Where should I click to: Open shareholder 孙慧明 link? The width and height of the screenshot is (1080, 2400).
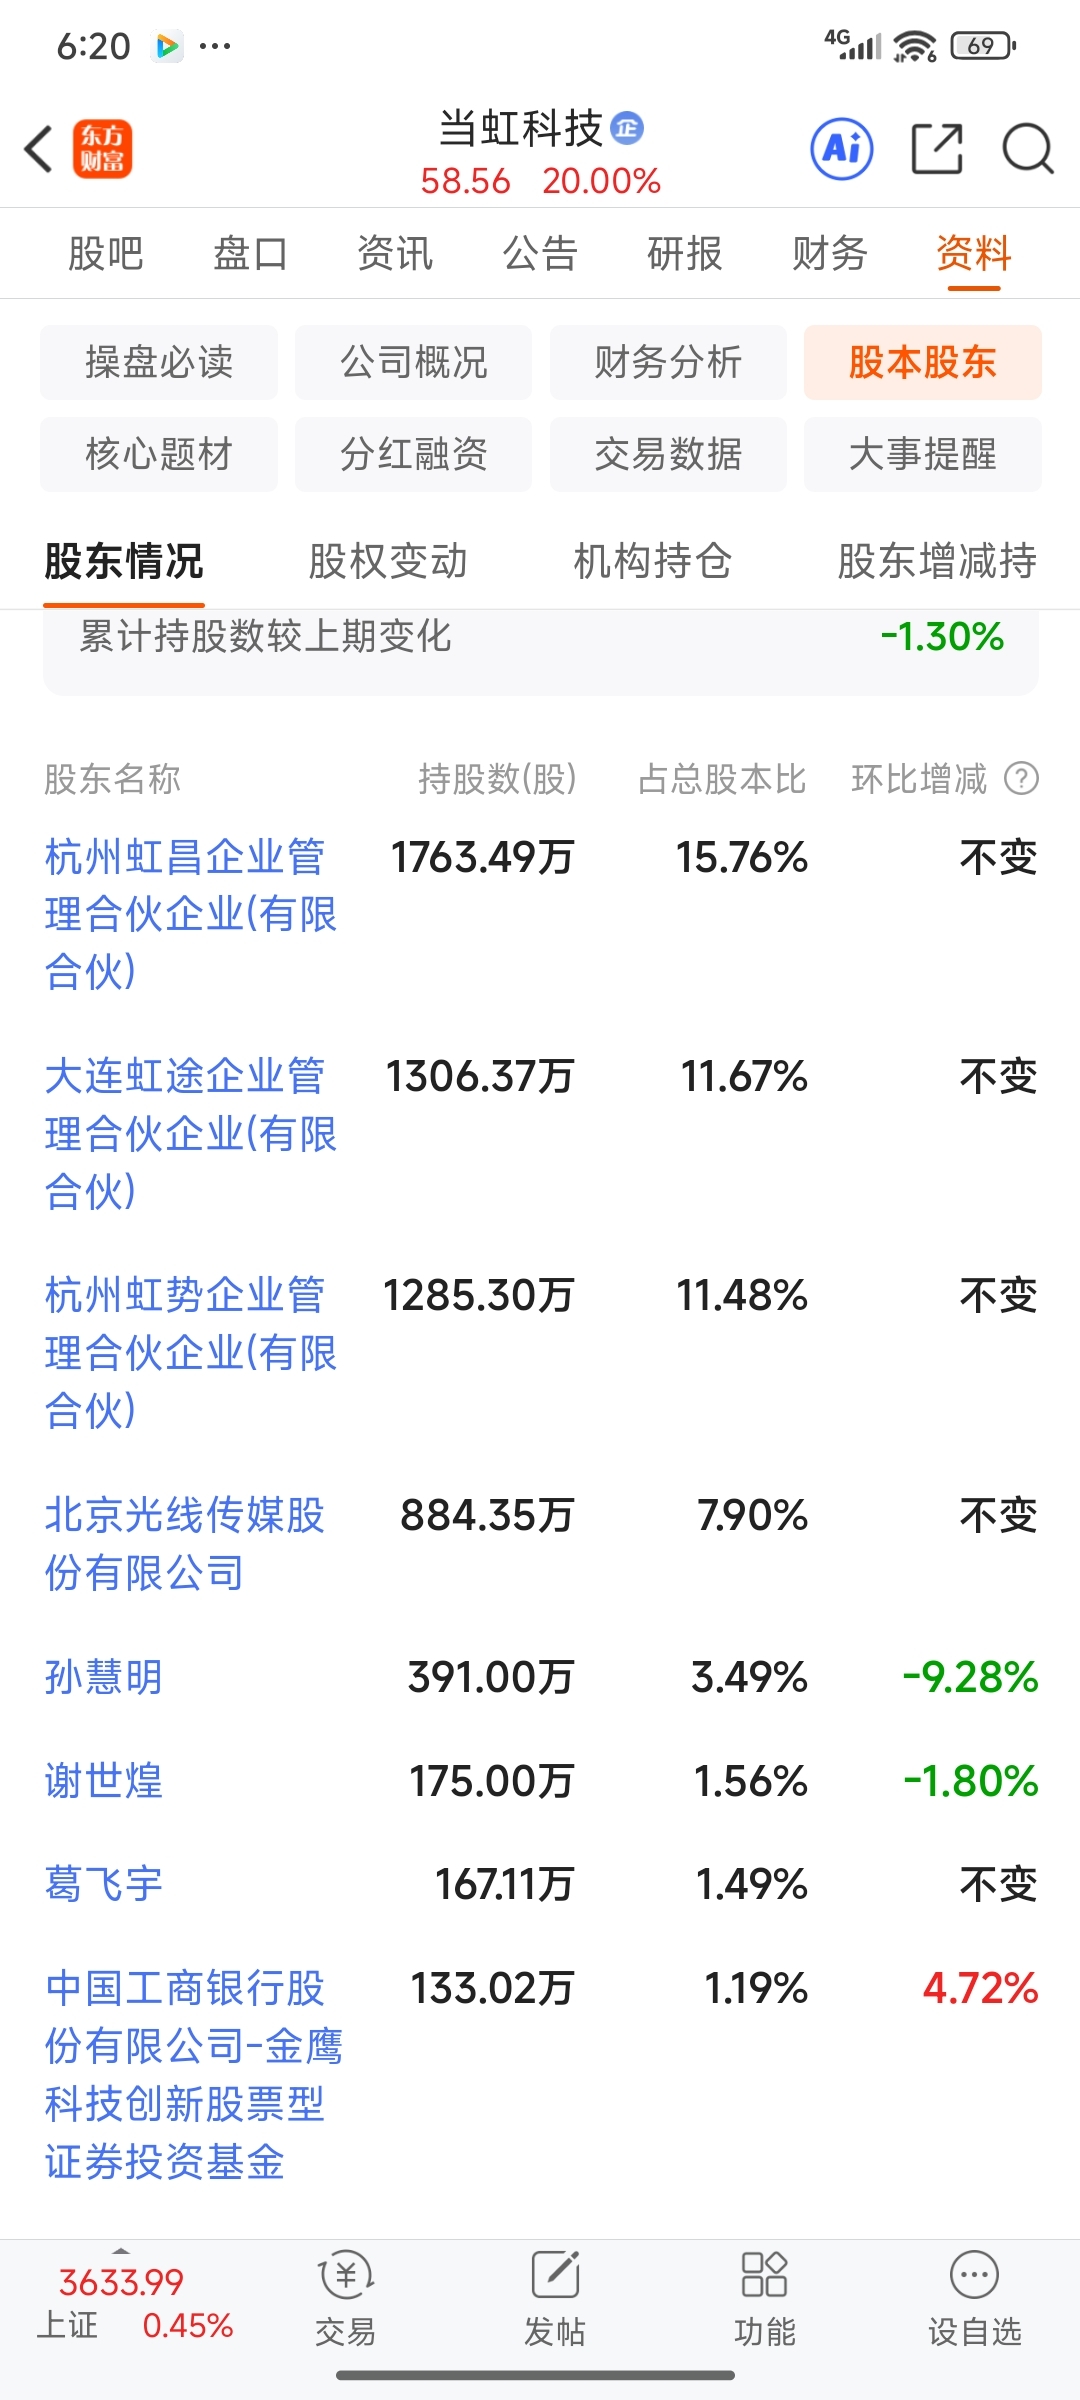click(104, 1677)
